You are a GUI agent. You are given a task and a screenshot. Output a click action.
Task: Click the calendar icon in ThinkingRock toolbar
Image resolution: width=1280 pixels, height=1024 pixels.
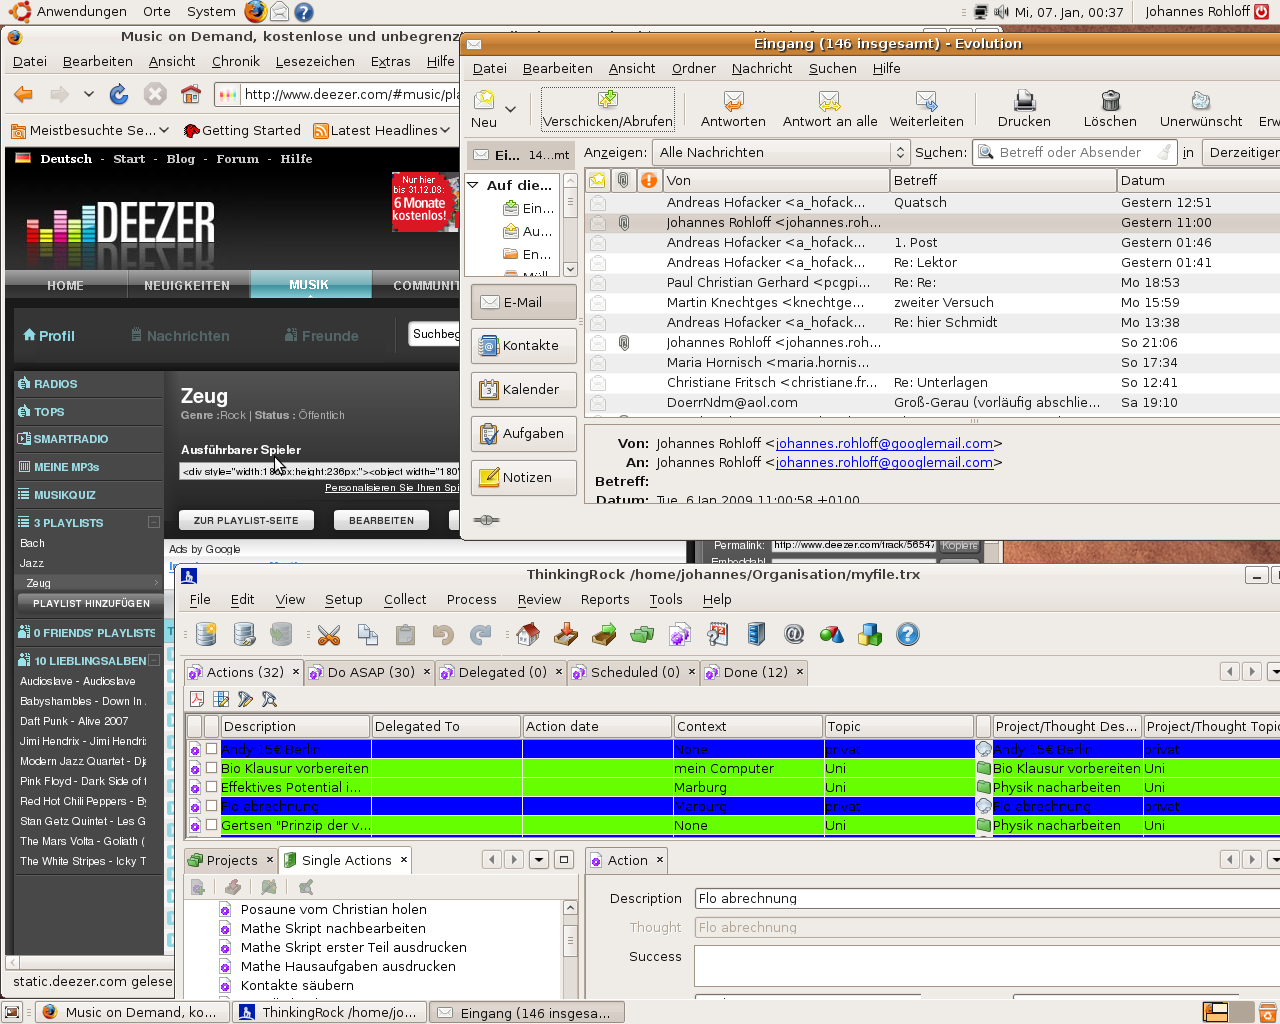click(717, 634)
